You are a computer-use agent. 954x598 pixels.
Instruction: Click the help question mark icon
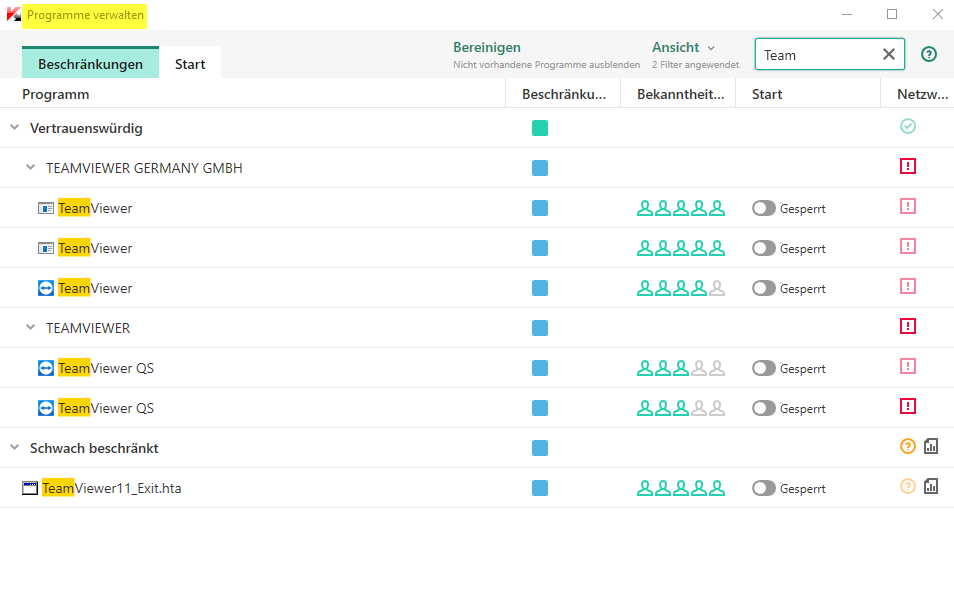929,55
